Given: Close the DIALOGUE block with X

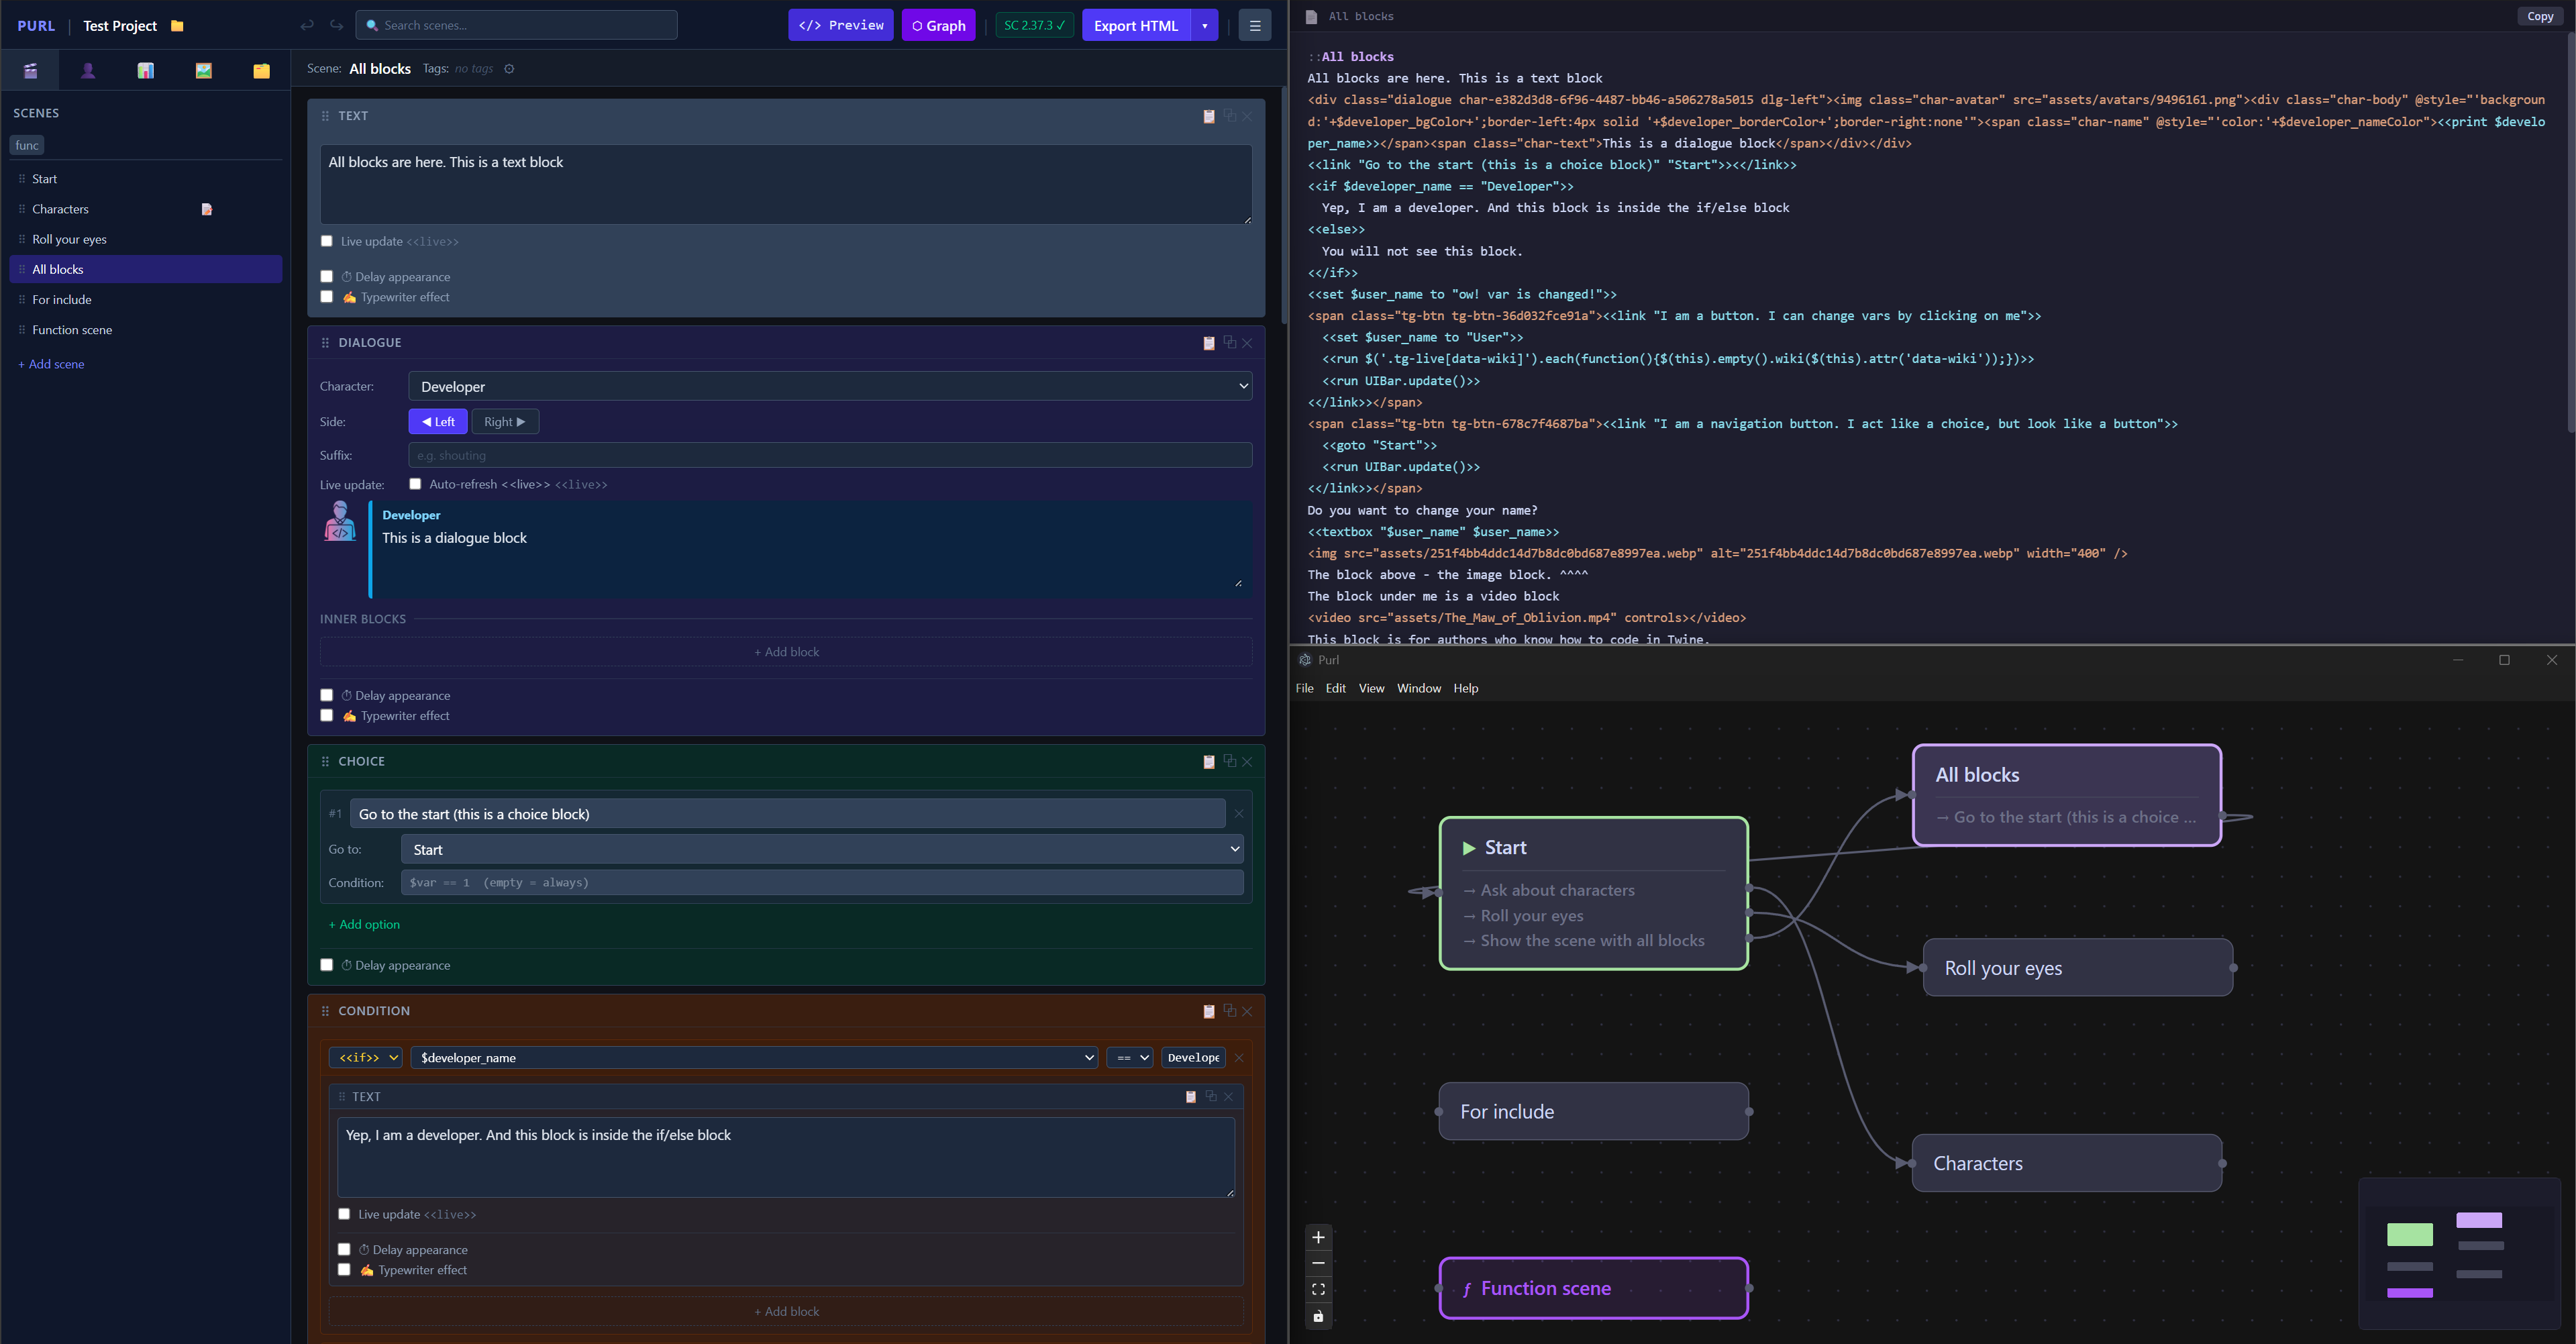Looking at the screenshot, I should tap(1247, 343).
